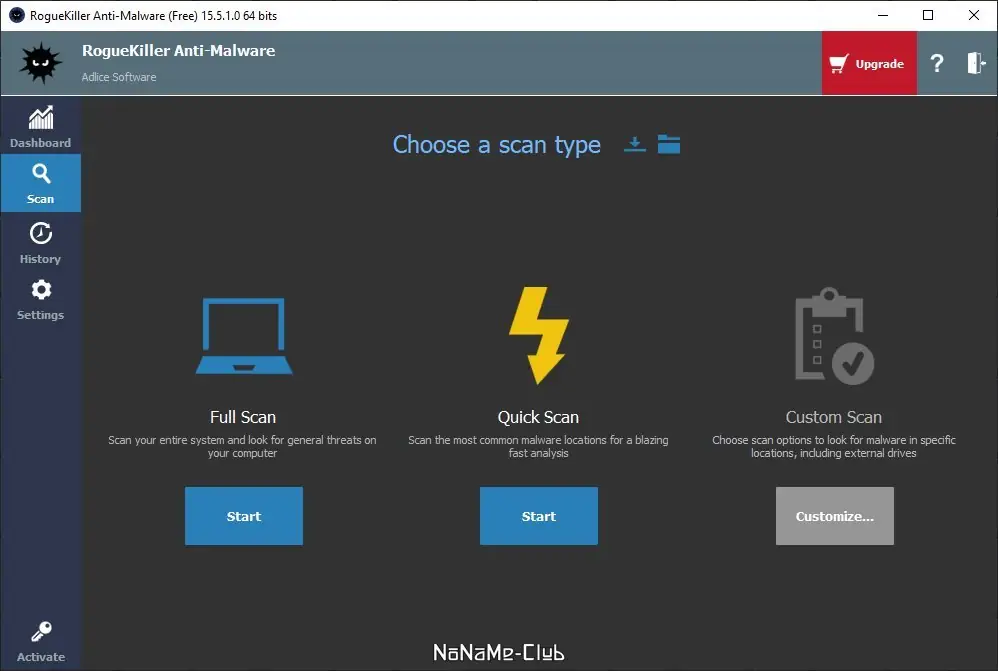Open the Settings sidebar tab
The height and width of the screenshot is (671, 998).
pos(41,299)
